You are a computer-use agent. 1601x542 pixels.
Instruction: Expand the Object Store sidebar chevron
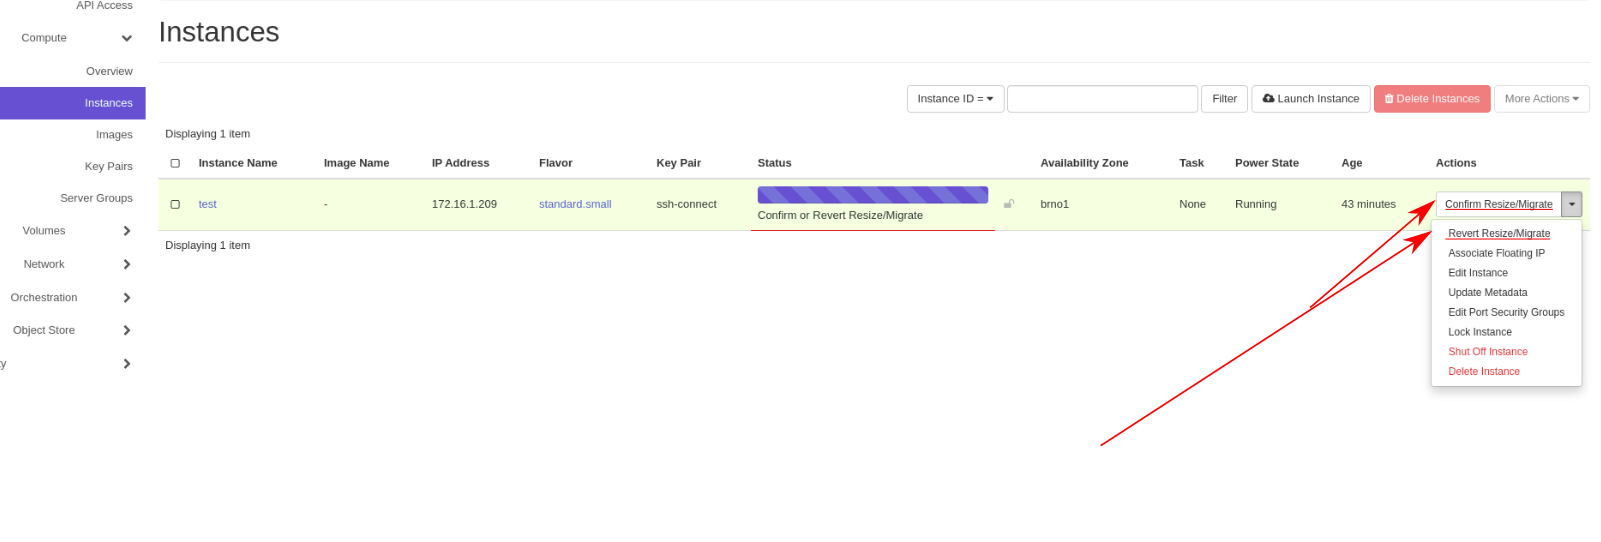126,331
